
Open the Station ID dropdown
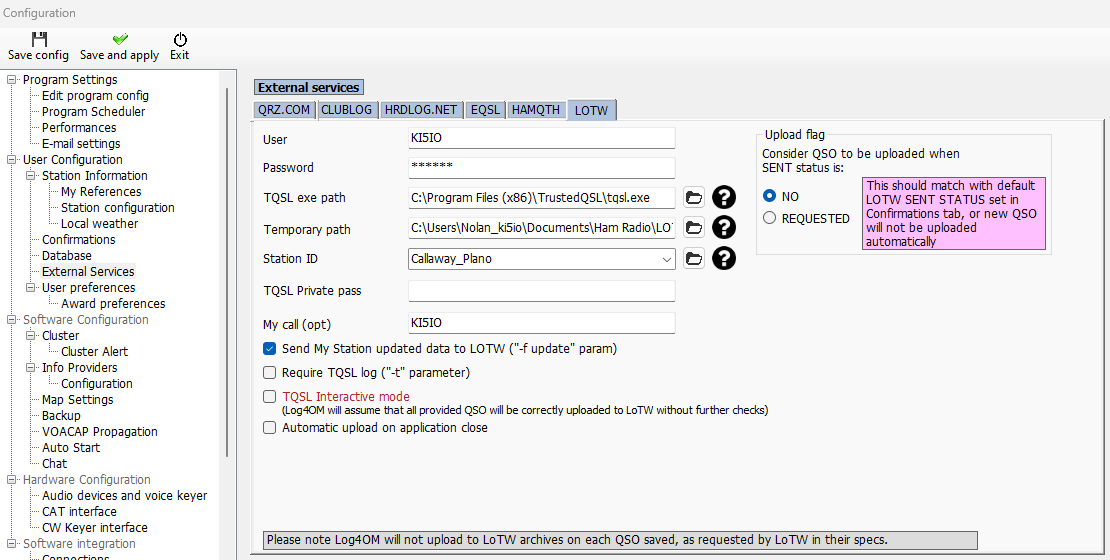(666, 259)
